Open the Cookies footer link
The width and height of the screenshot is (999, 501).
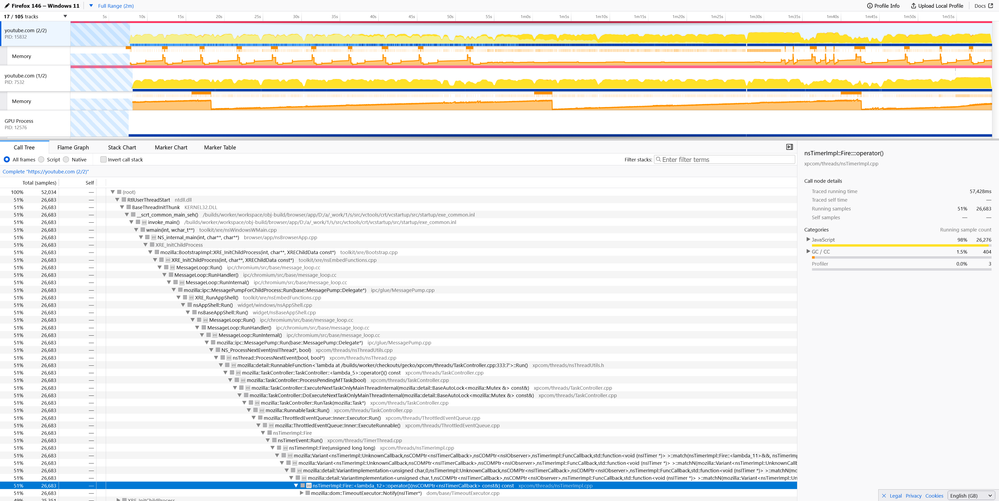(934, 495)
